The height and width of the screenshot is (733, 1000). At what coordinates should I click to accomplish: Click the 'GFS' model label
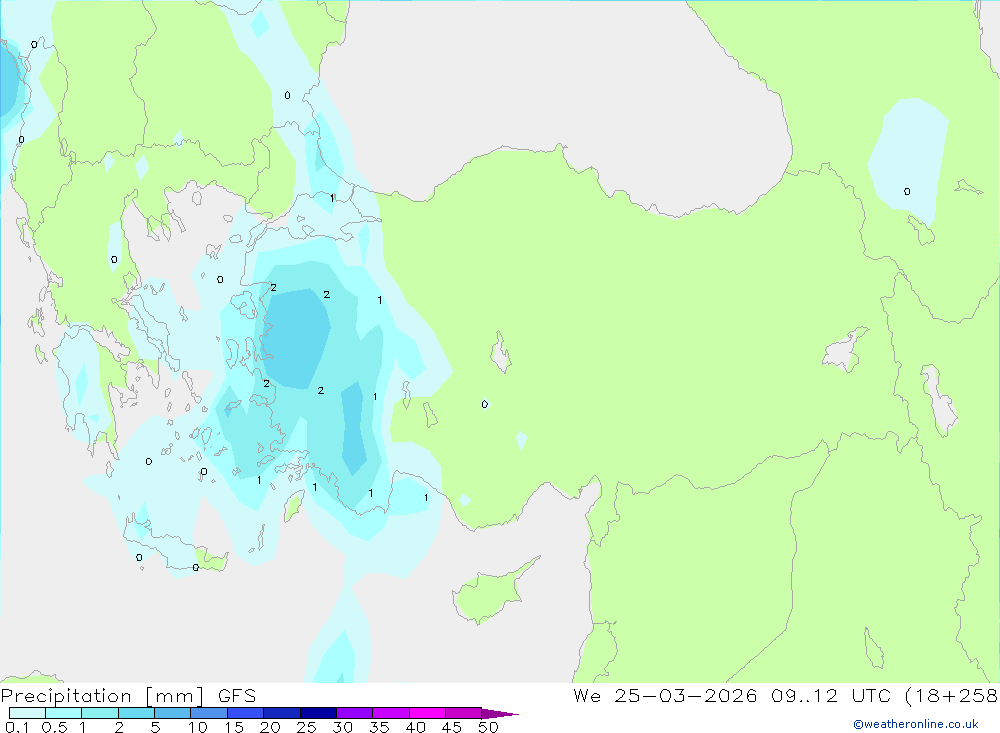pyautogui.click(x=237, y=696)
